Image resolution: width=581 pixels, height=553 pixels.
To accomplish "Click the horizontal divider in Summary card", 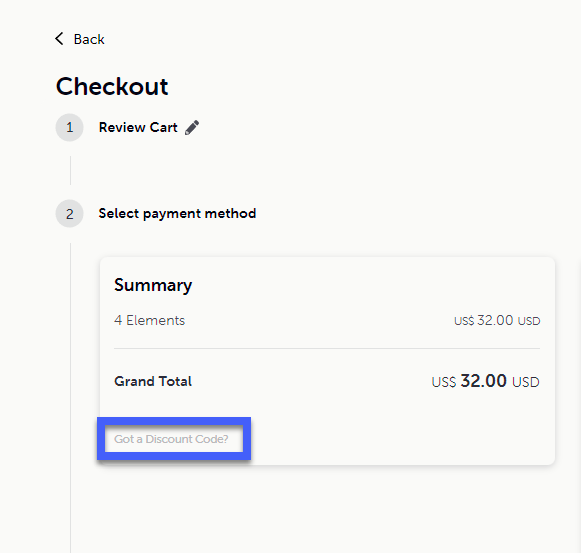I will coord(327,348).
